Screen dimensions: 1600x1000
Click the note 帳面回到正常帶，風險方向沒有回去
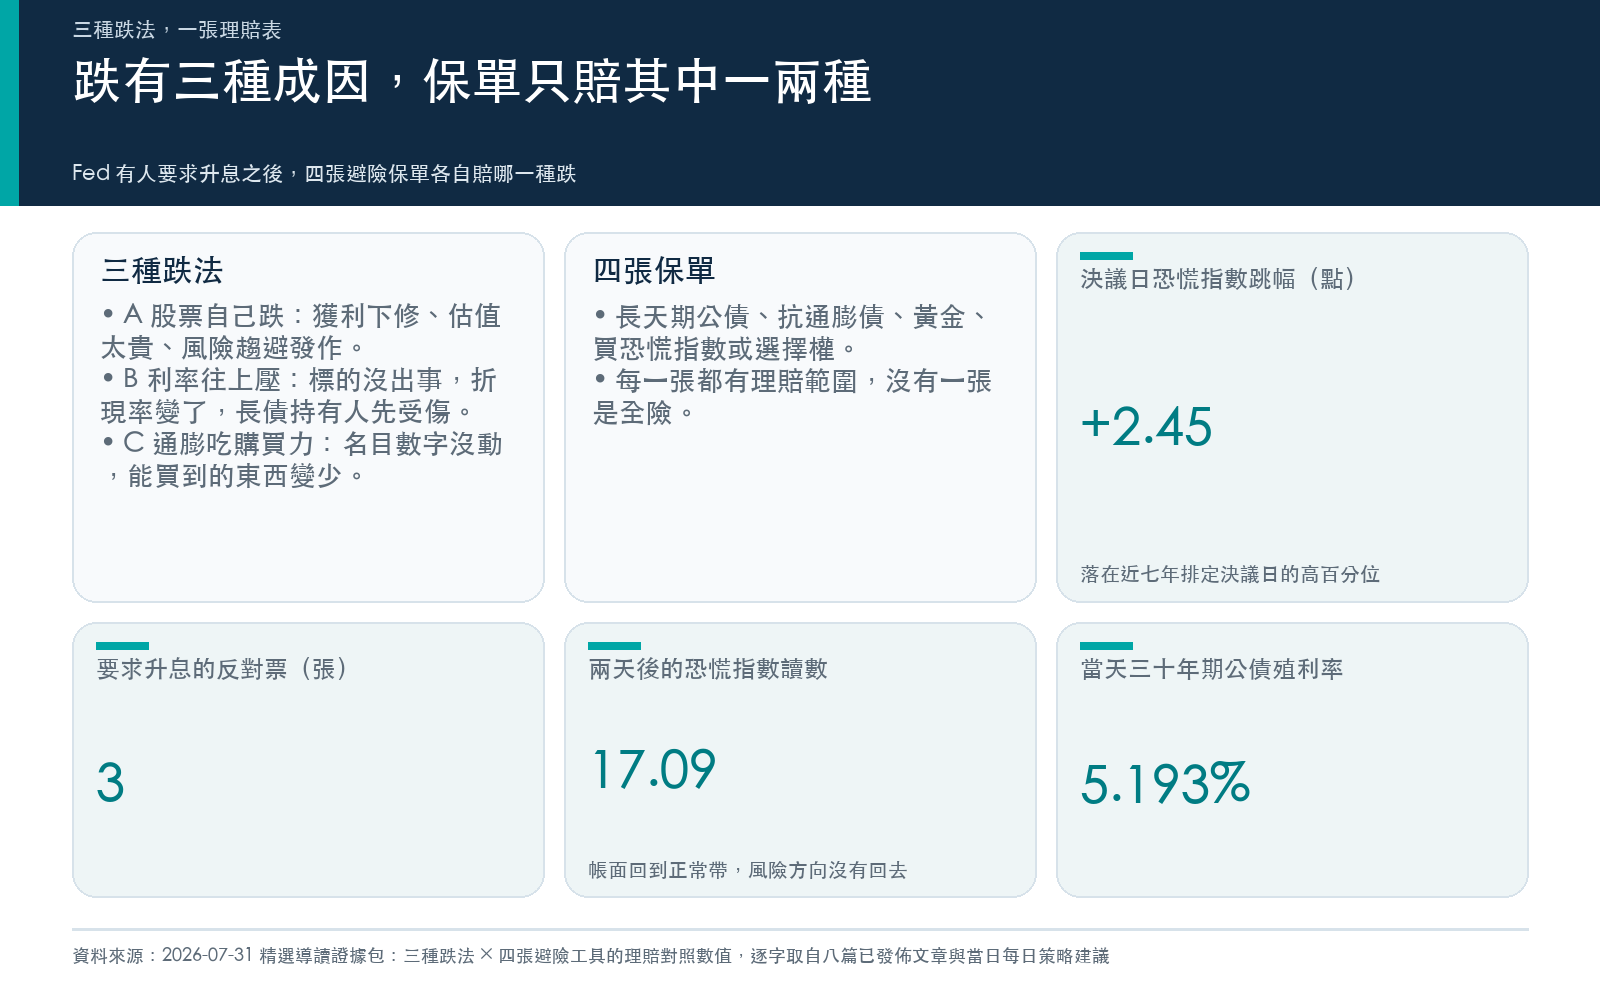point(747,870)
